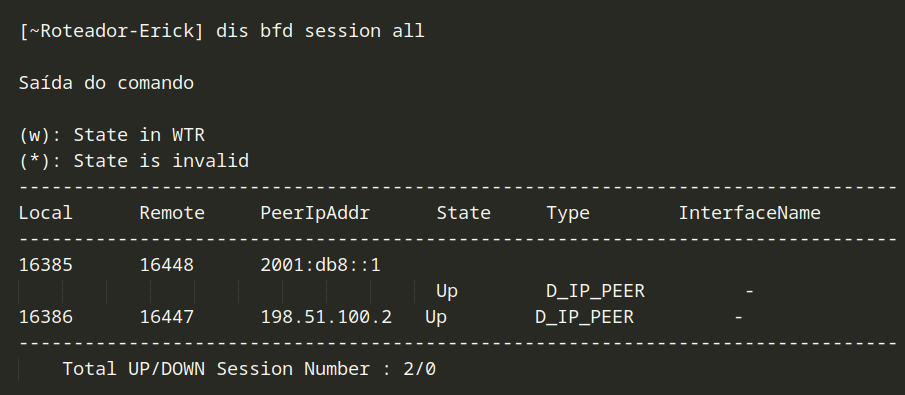Click the Type column header
The image size is (905, 395).
568,214
